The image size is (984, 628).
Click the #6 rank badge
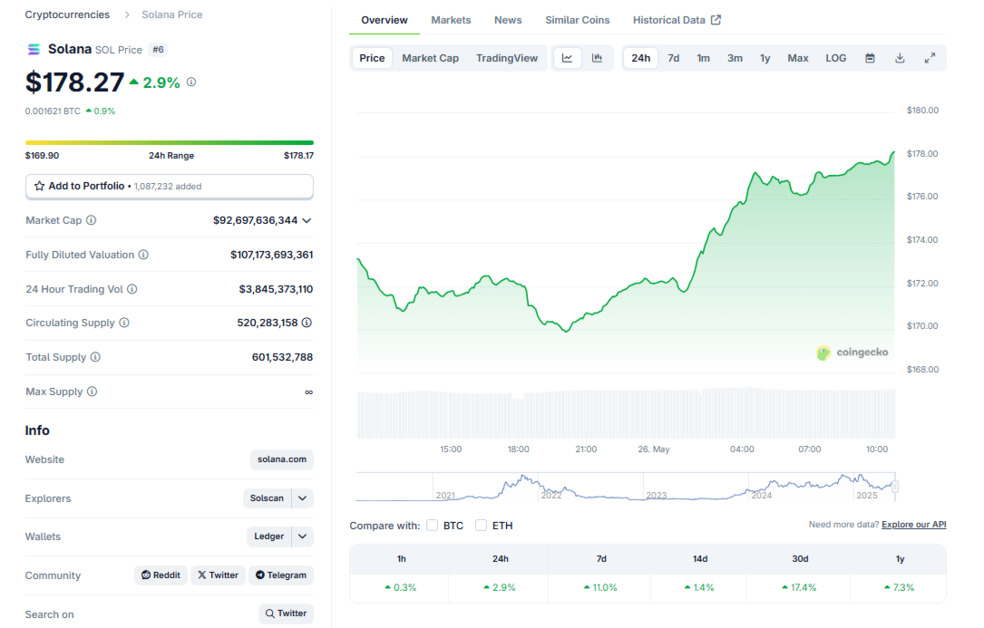pyautogui.click(x=158, y=50)
